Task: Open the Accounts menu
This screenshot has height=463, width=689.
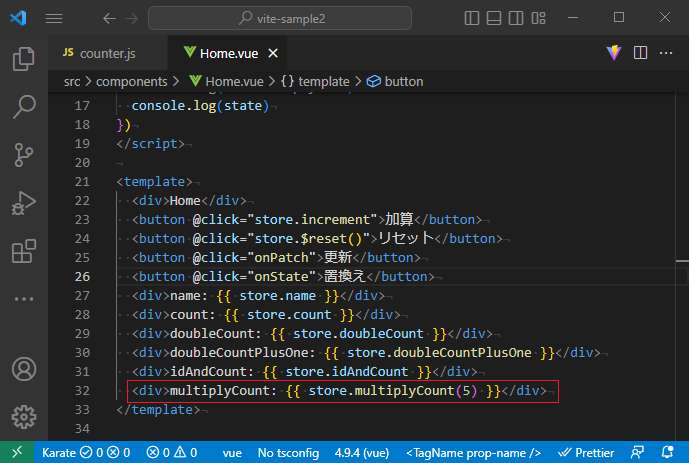Action: (24, 369)
